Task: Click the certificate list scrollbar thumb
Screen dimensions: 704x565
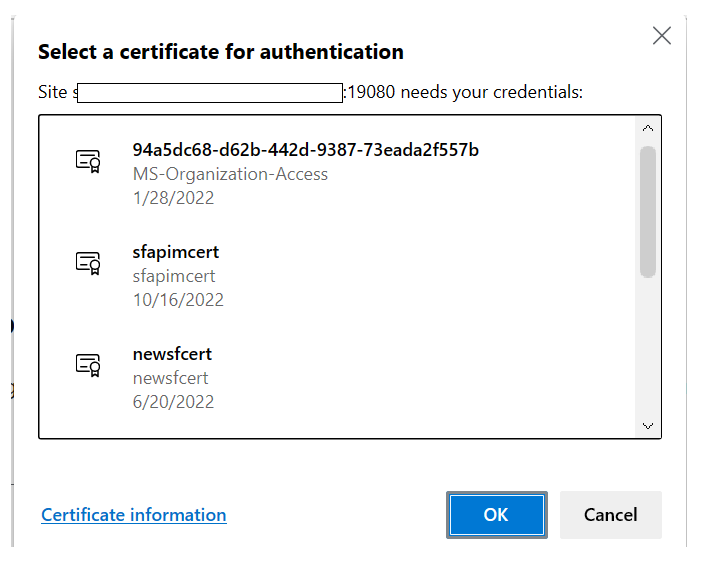Action: point(647,210)
